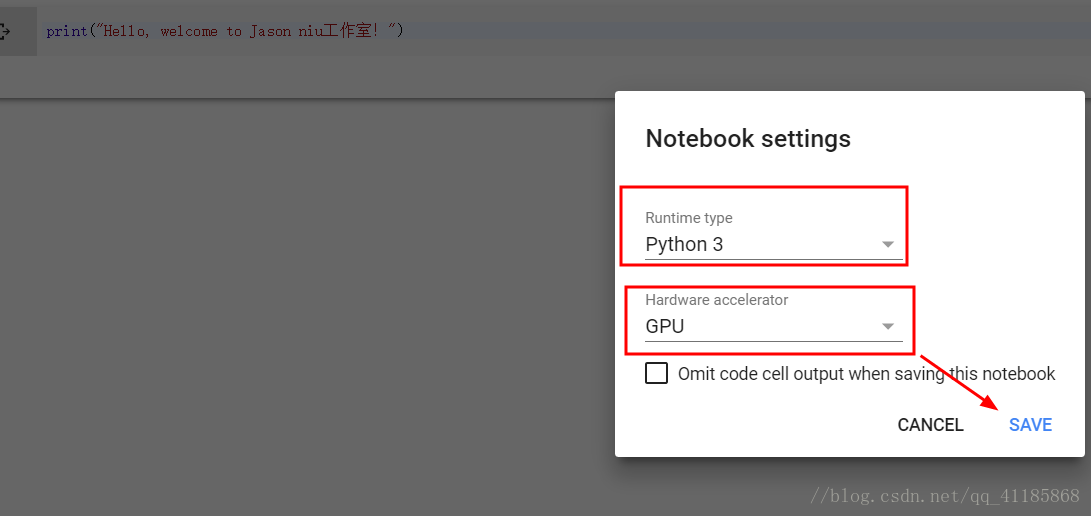
Task: Tick the Omit code cell output checkbox
Action: (x=657, y=373)
